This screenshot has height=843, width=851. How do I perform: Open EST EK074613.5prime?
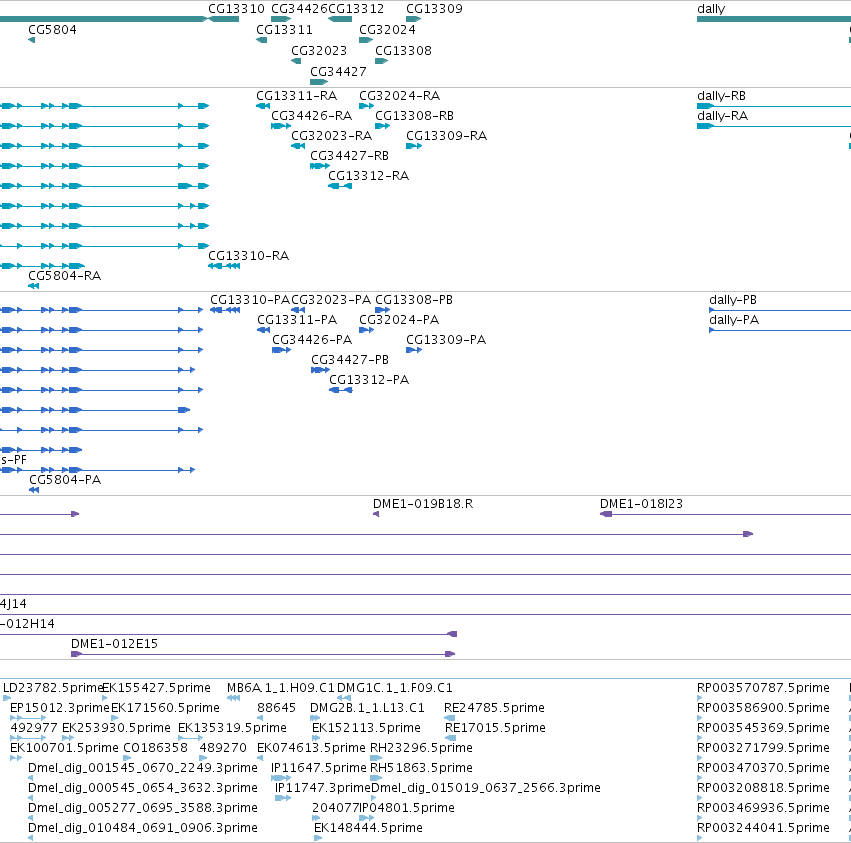[x=311, y=748]
